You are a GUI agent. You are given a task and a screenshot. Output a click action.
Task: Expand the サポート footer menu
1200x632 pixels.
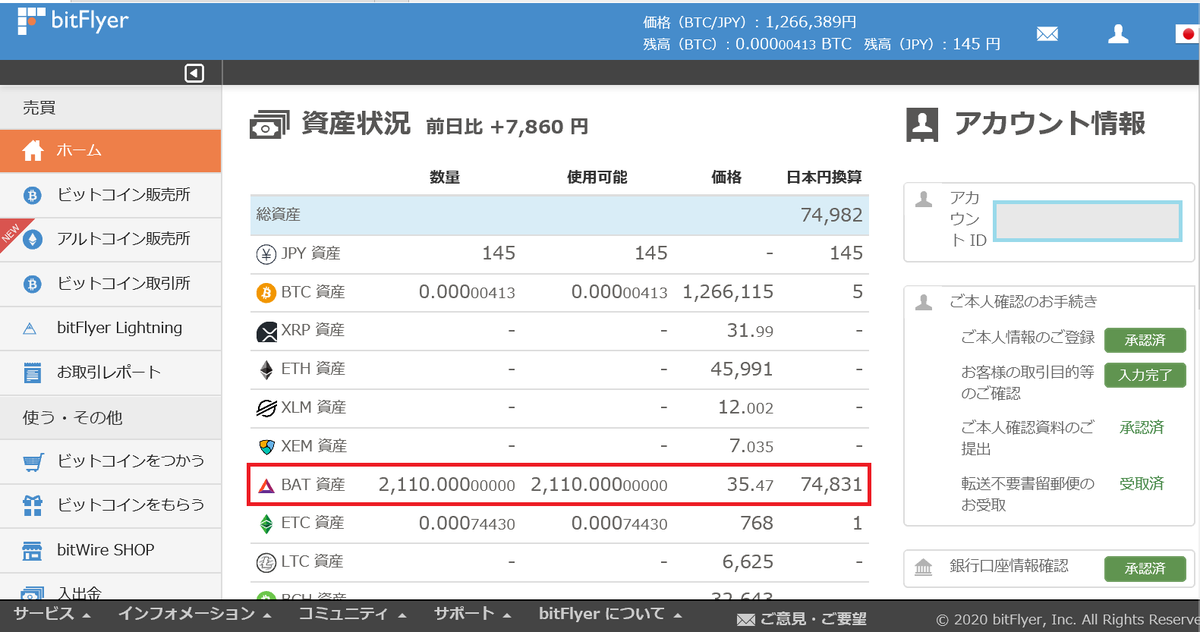coord(473,614)
